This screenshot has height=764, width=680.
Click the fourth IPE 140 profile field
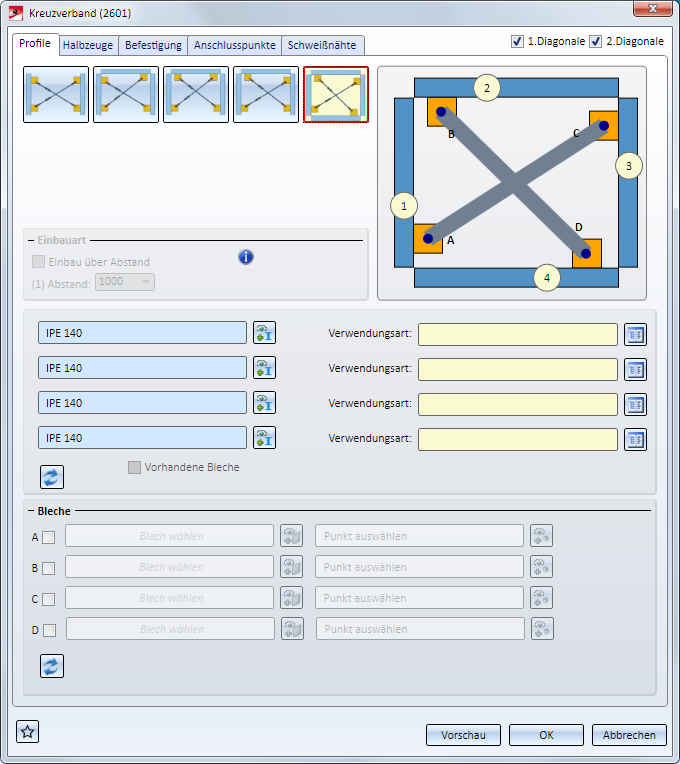(x=143, y=438)
